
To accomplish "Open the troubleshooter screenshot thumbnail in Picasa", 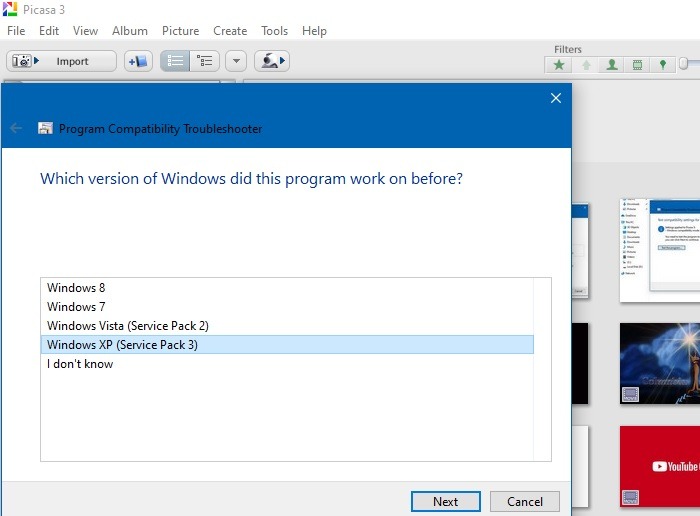I will pyautogui.click(x=660, y=250).
